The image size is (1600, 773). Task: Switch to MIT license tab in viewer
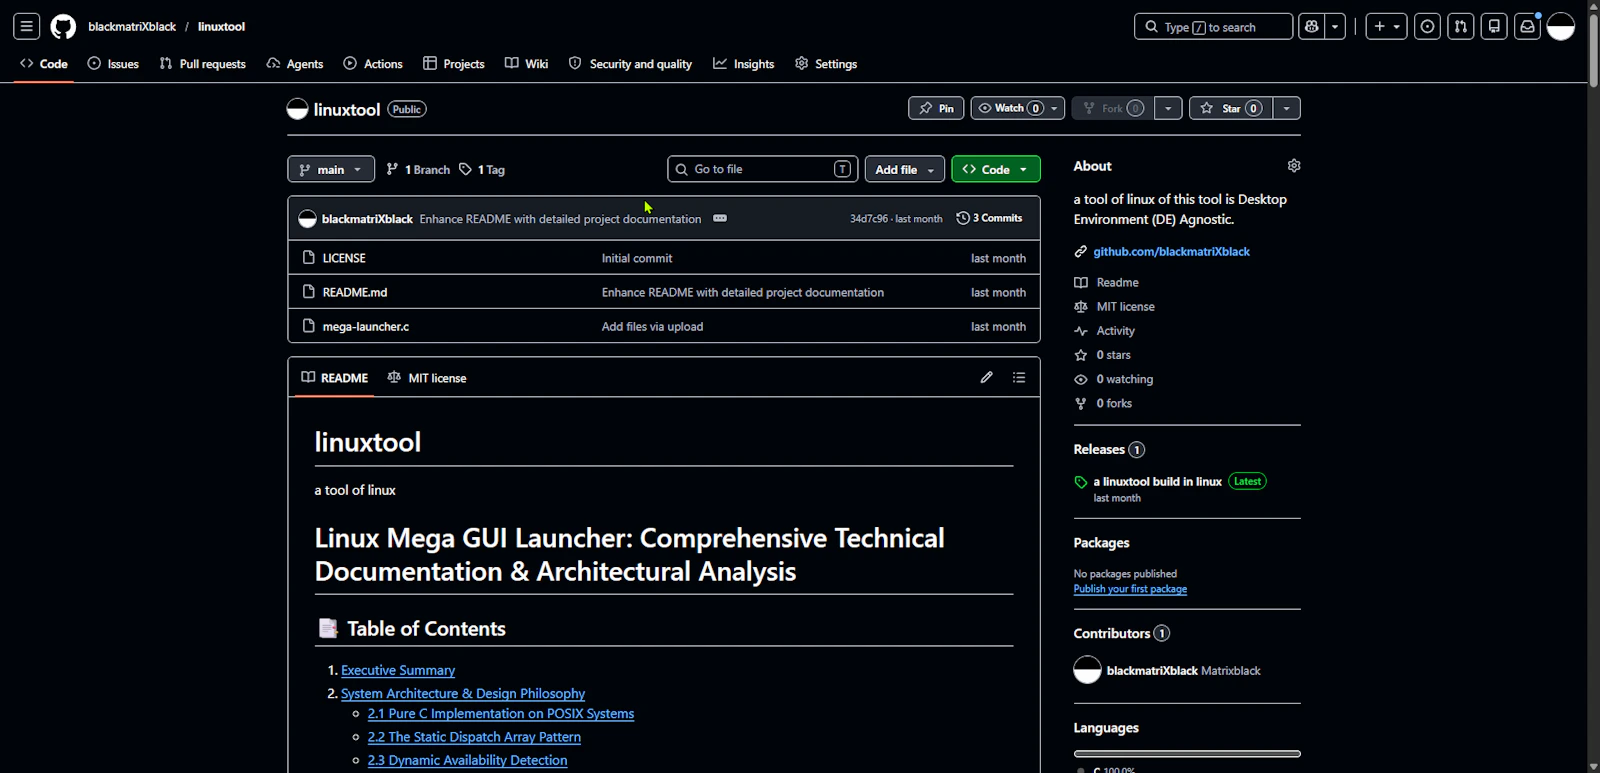click(427, 378)
